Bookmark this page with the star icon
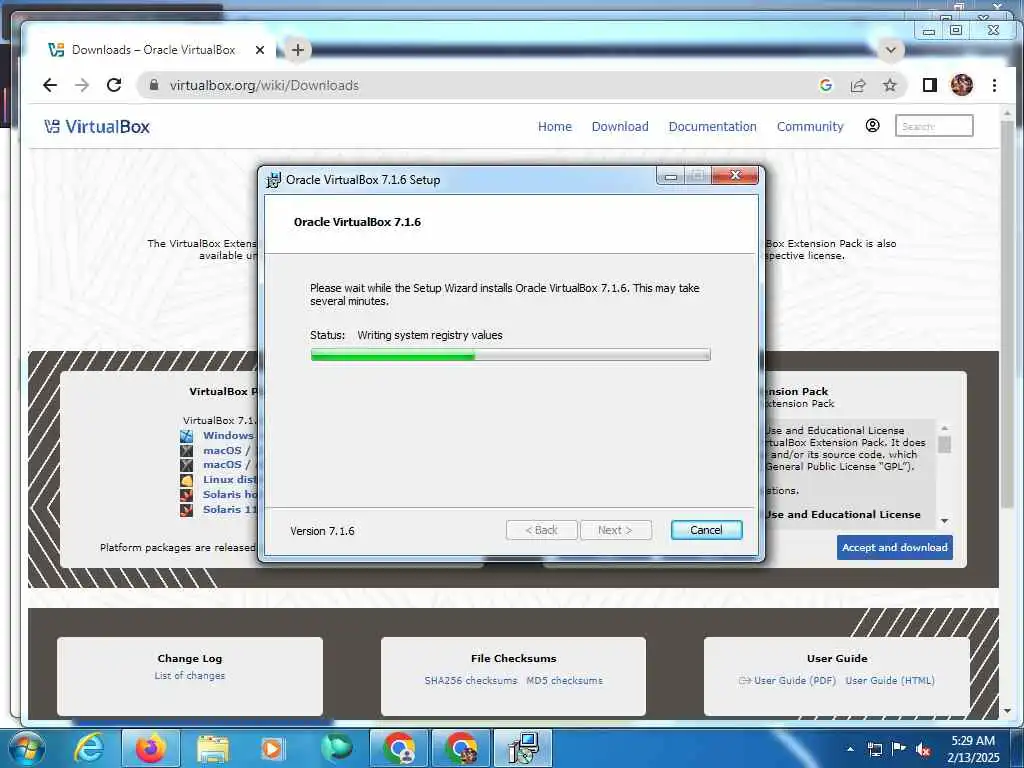Viewport: 1024px width, 768px height. pos(889,85)
